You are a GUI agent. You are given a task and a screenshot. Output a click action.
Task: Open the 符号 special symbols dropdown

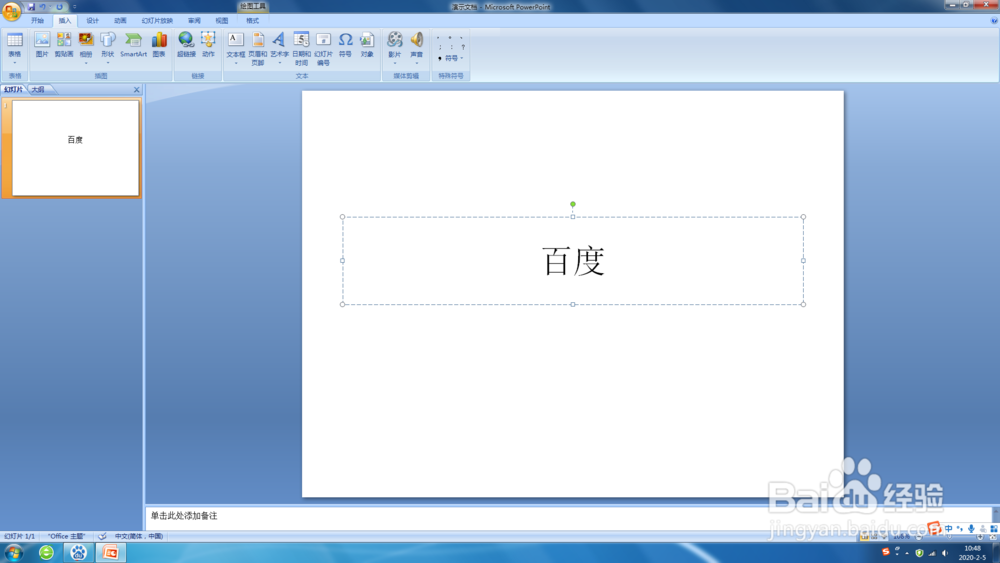[453, 58]
